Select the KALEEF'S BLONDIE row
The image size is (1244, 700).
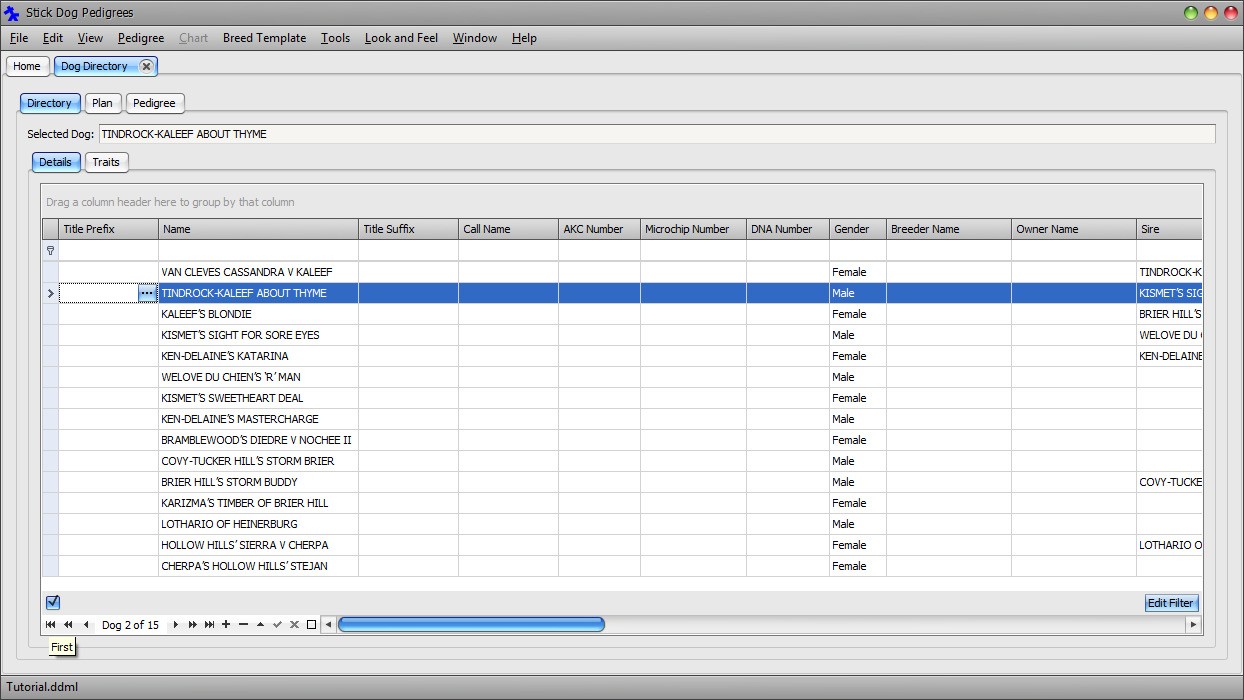click(258, 314)
